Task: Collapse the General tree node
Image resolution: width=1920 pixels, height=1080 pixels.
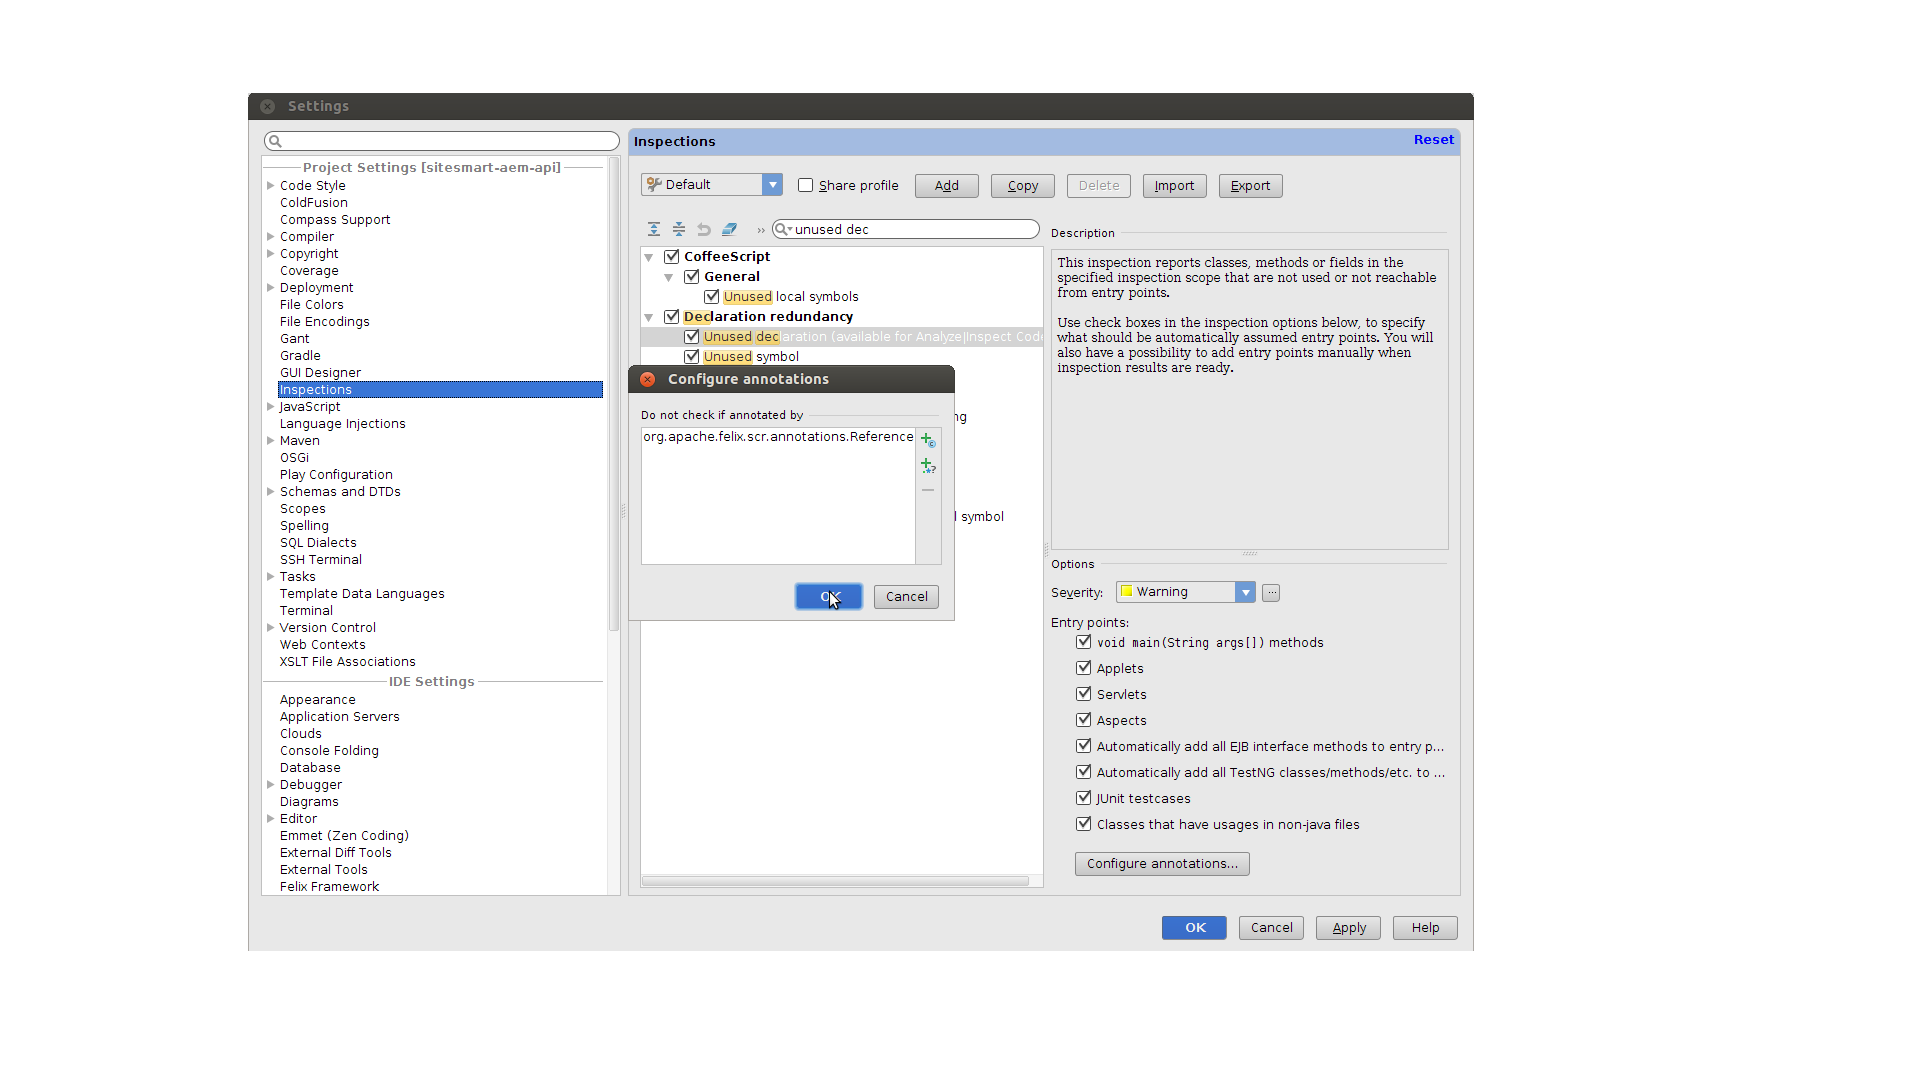Action: click(669, 278)
